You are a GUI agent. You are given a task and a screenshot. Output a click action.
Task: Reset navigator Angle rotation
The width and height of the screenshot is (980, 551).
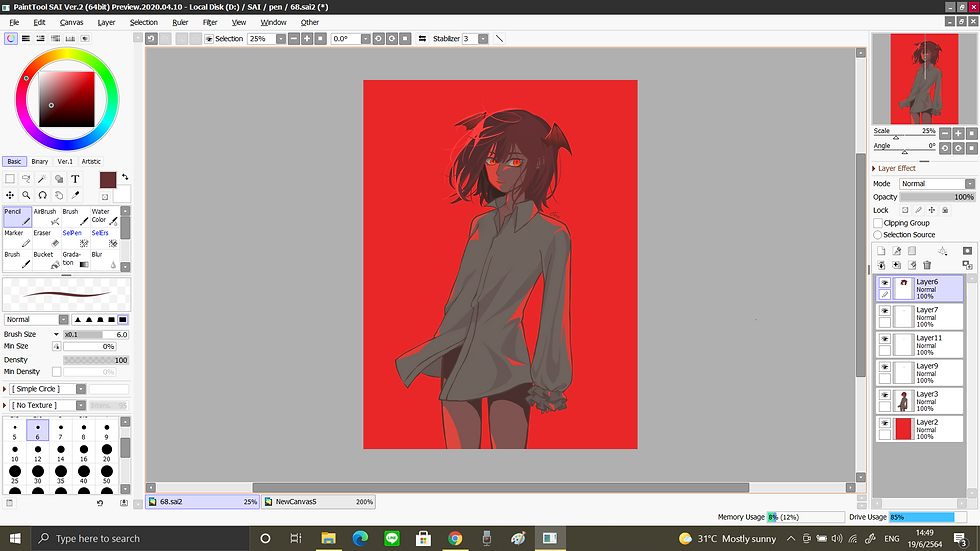971,148
